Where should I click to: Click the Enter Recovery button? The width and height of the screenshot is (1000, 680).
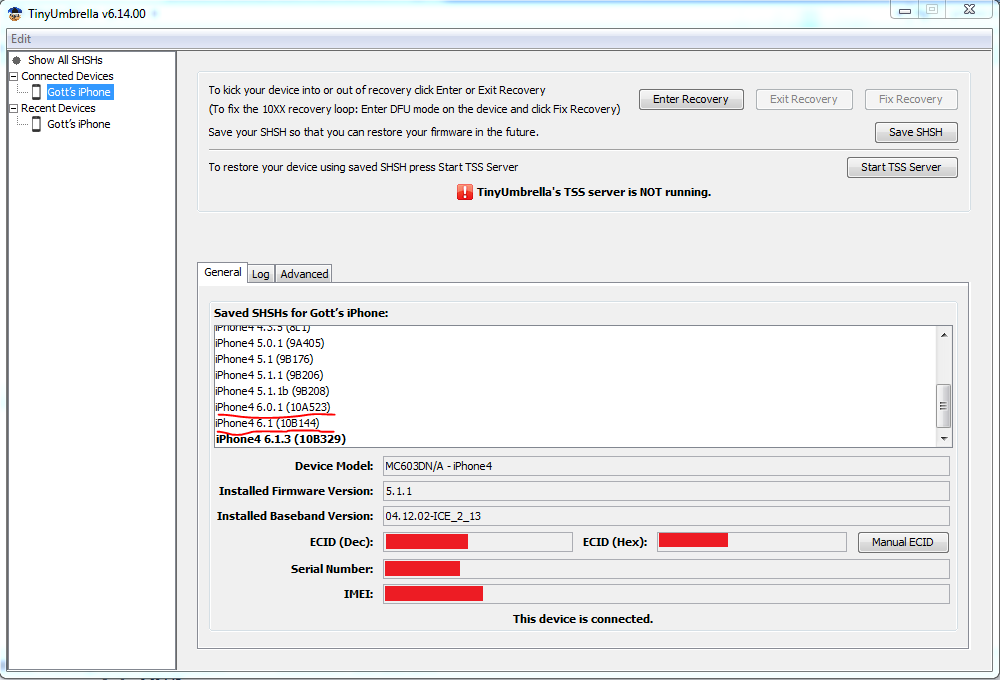click(691, 100)
